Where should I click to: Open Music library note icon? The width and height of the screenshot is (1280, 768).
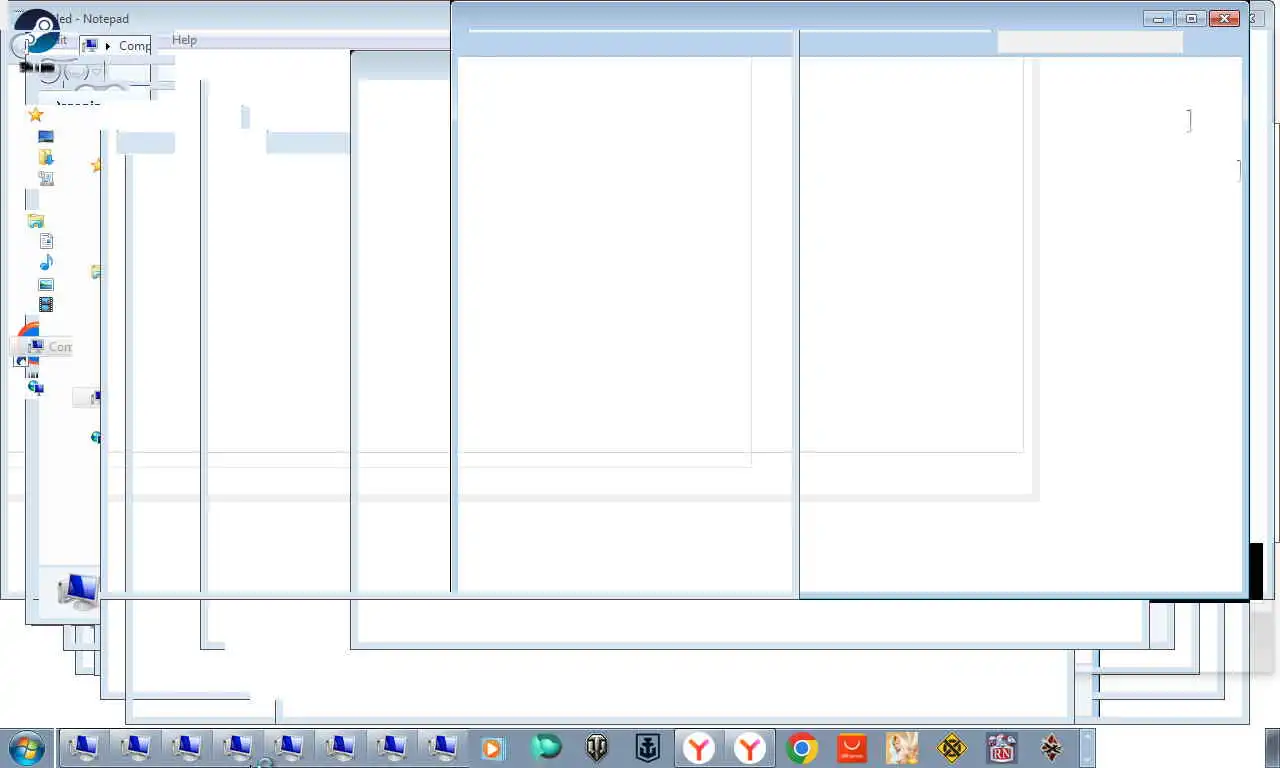click(46, 262)
